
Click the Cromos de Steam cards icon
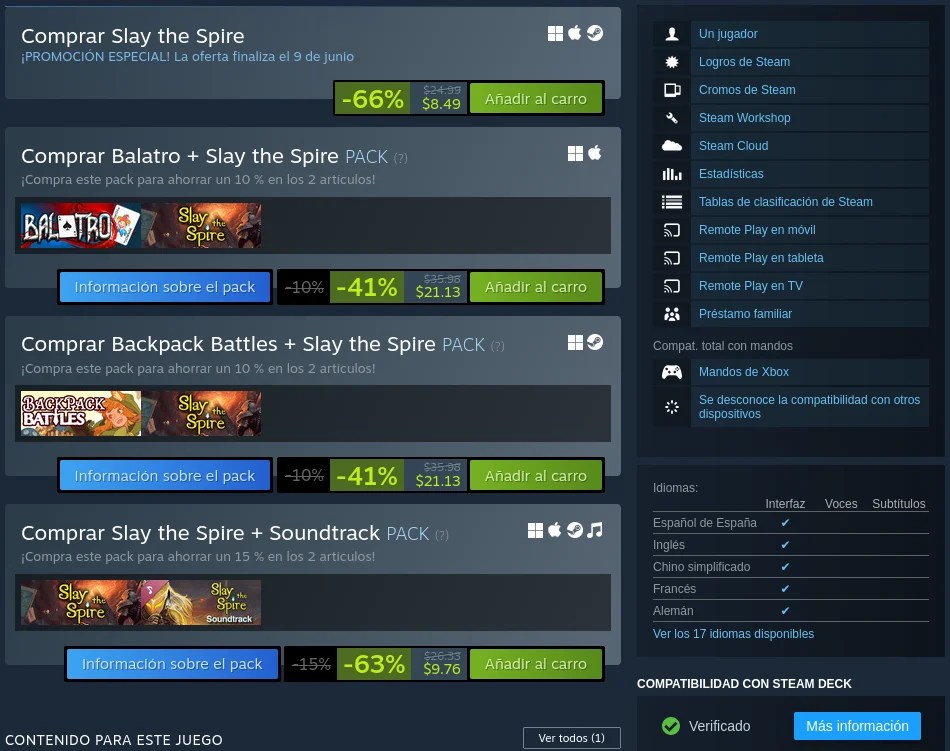click(672, 90)
